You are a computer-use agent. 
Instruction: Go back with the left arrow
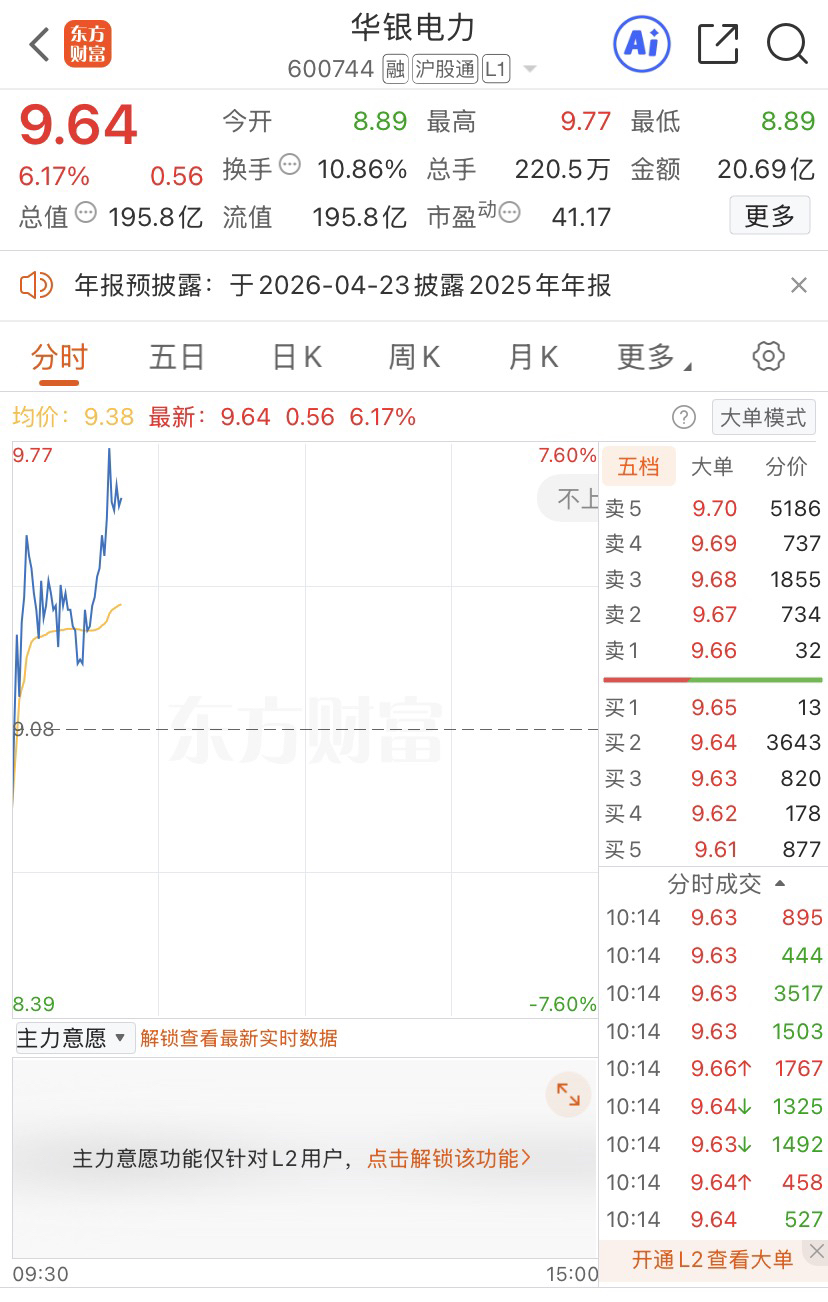pos(39,45)
